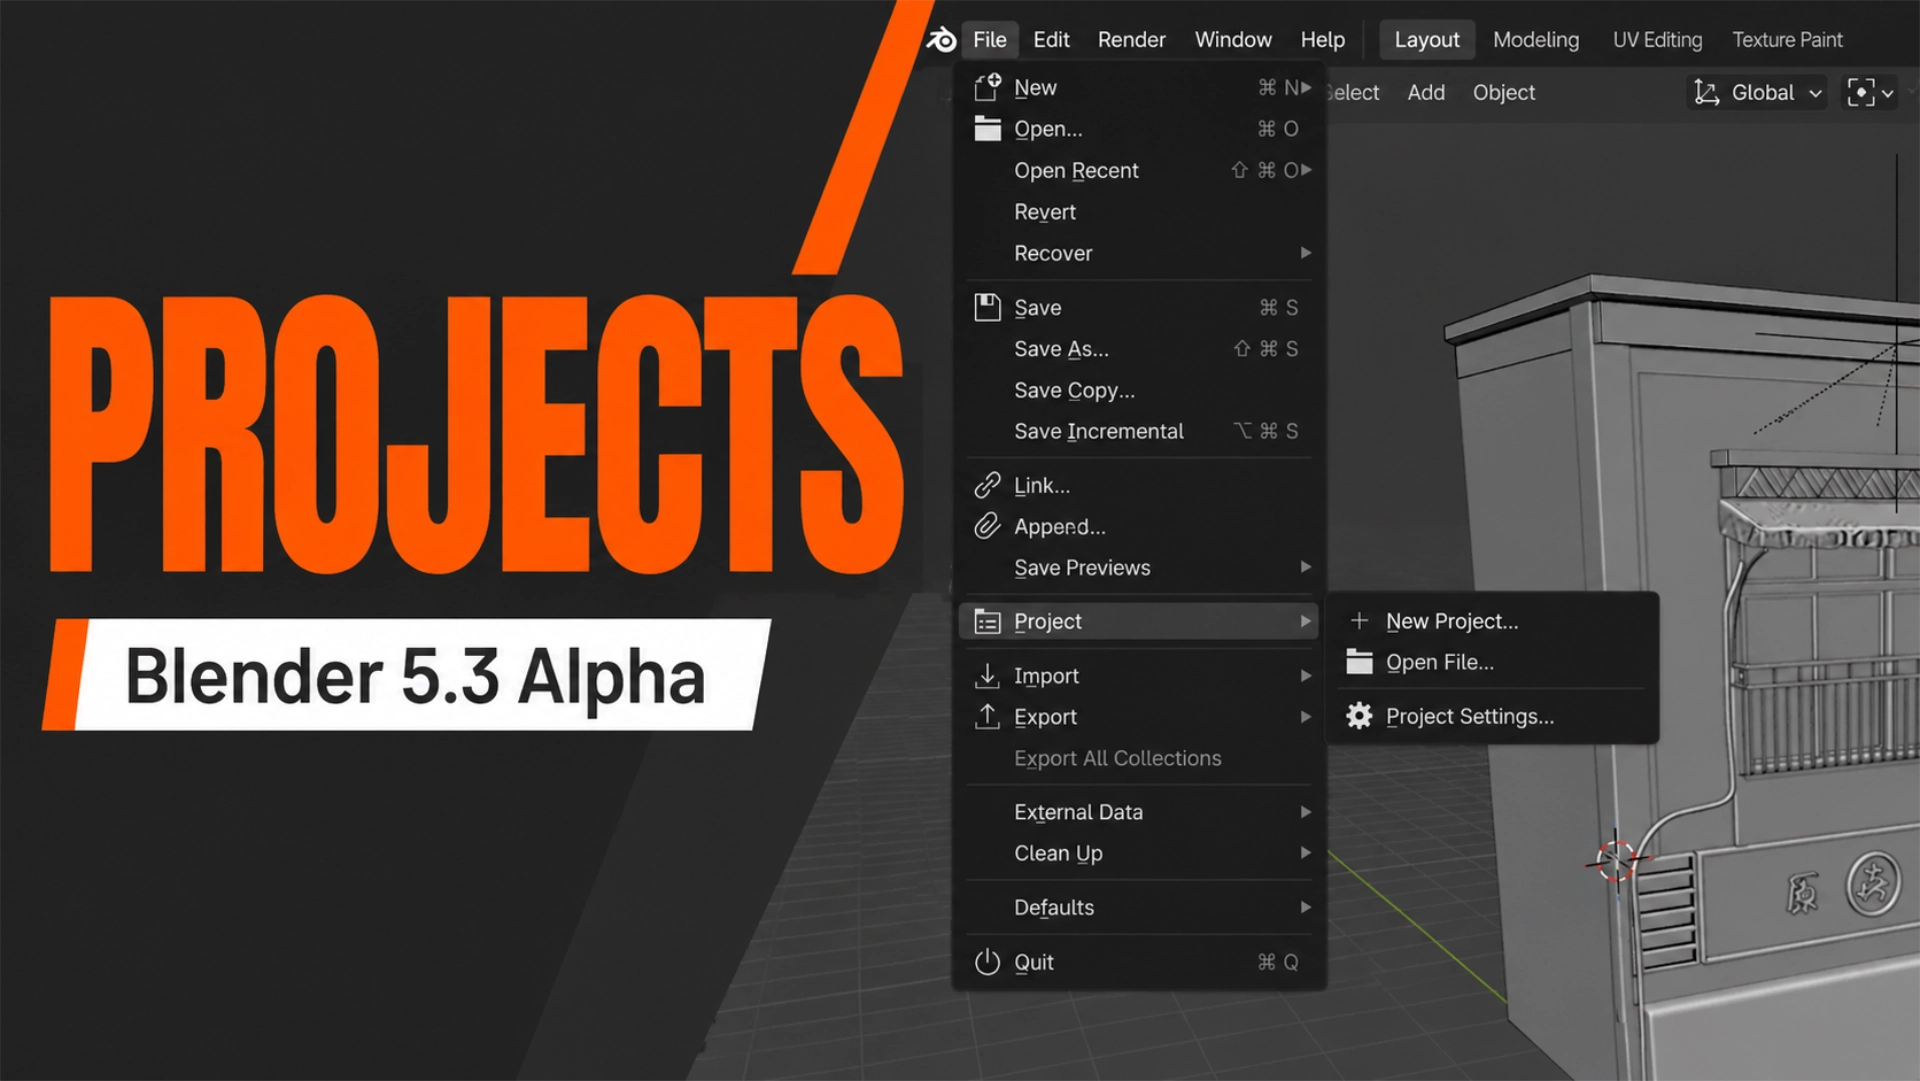The height and width of the screenshot is (1081, 1920).
Task: Select Project Settings... in the submenu
Action: 1492,716
